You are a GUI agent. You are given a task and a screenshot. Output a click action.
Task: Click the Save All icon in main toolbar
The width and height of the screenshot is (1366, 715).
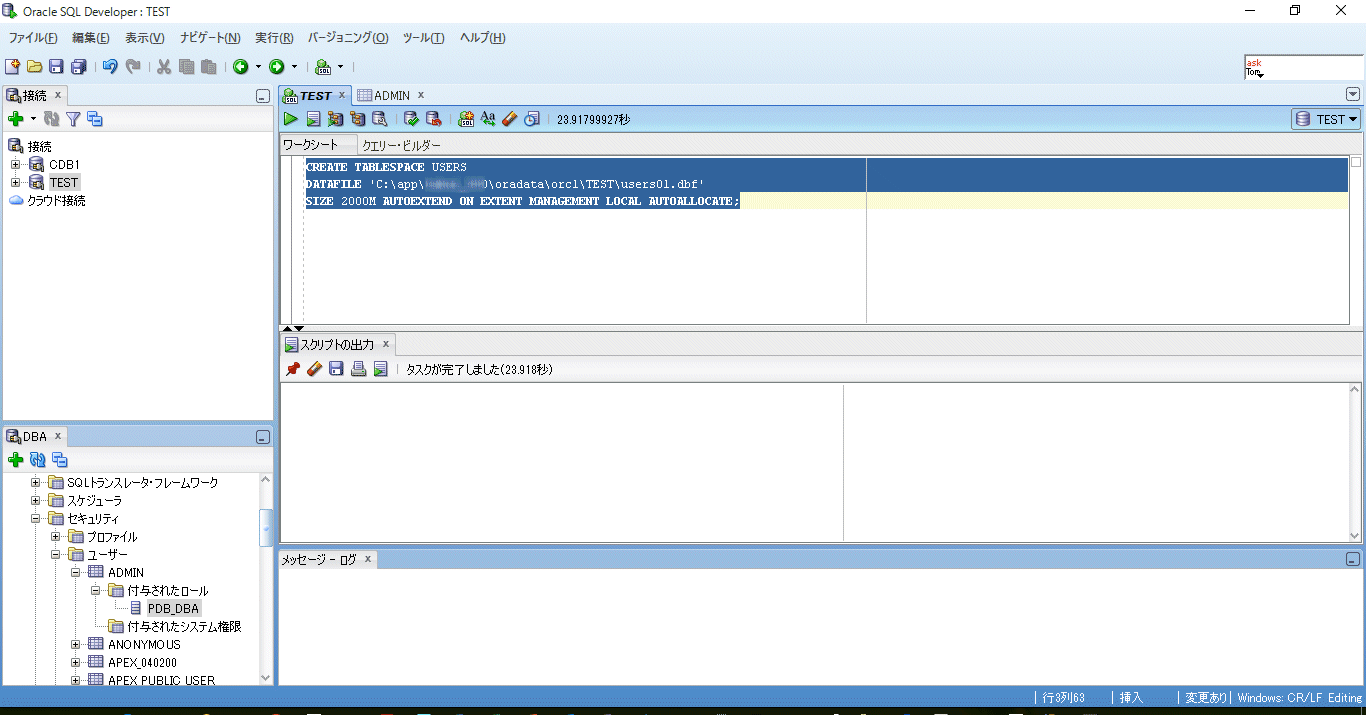78,67
